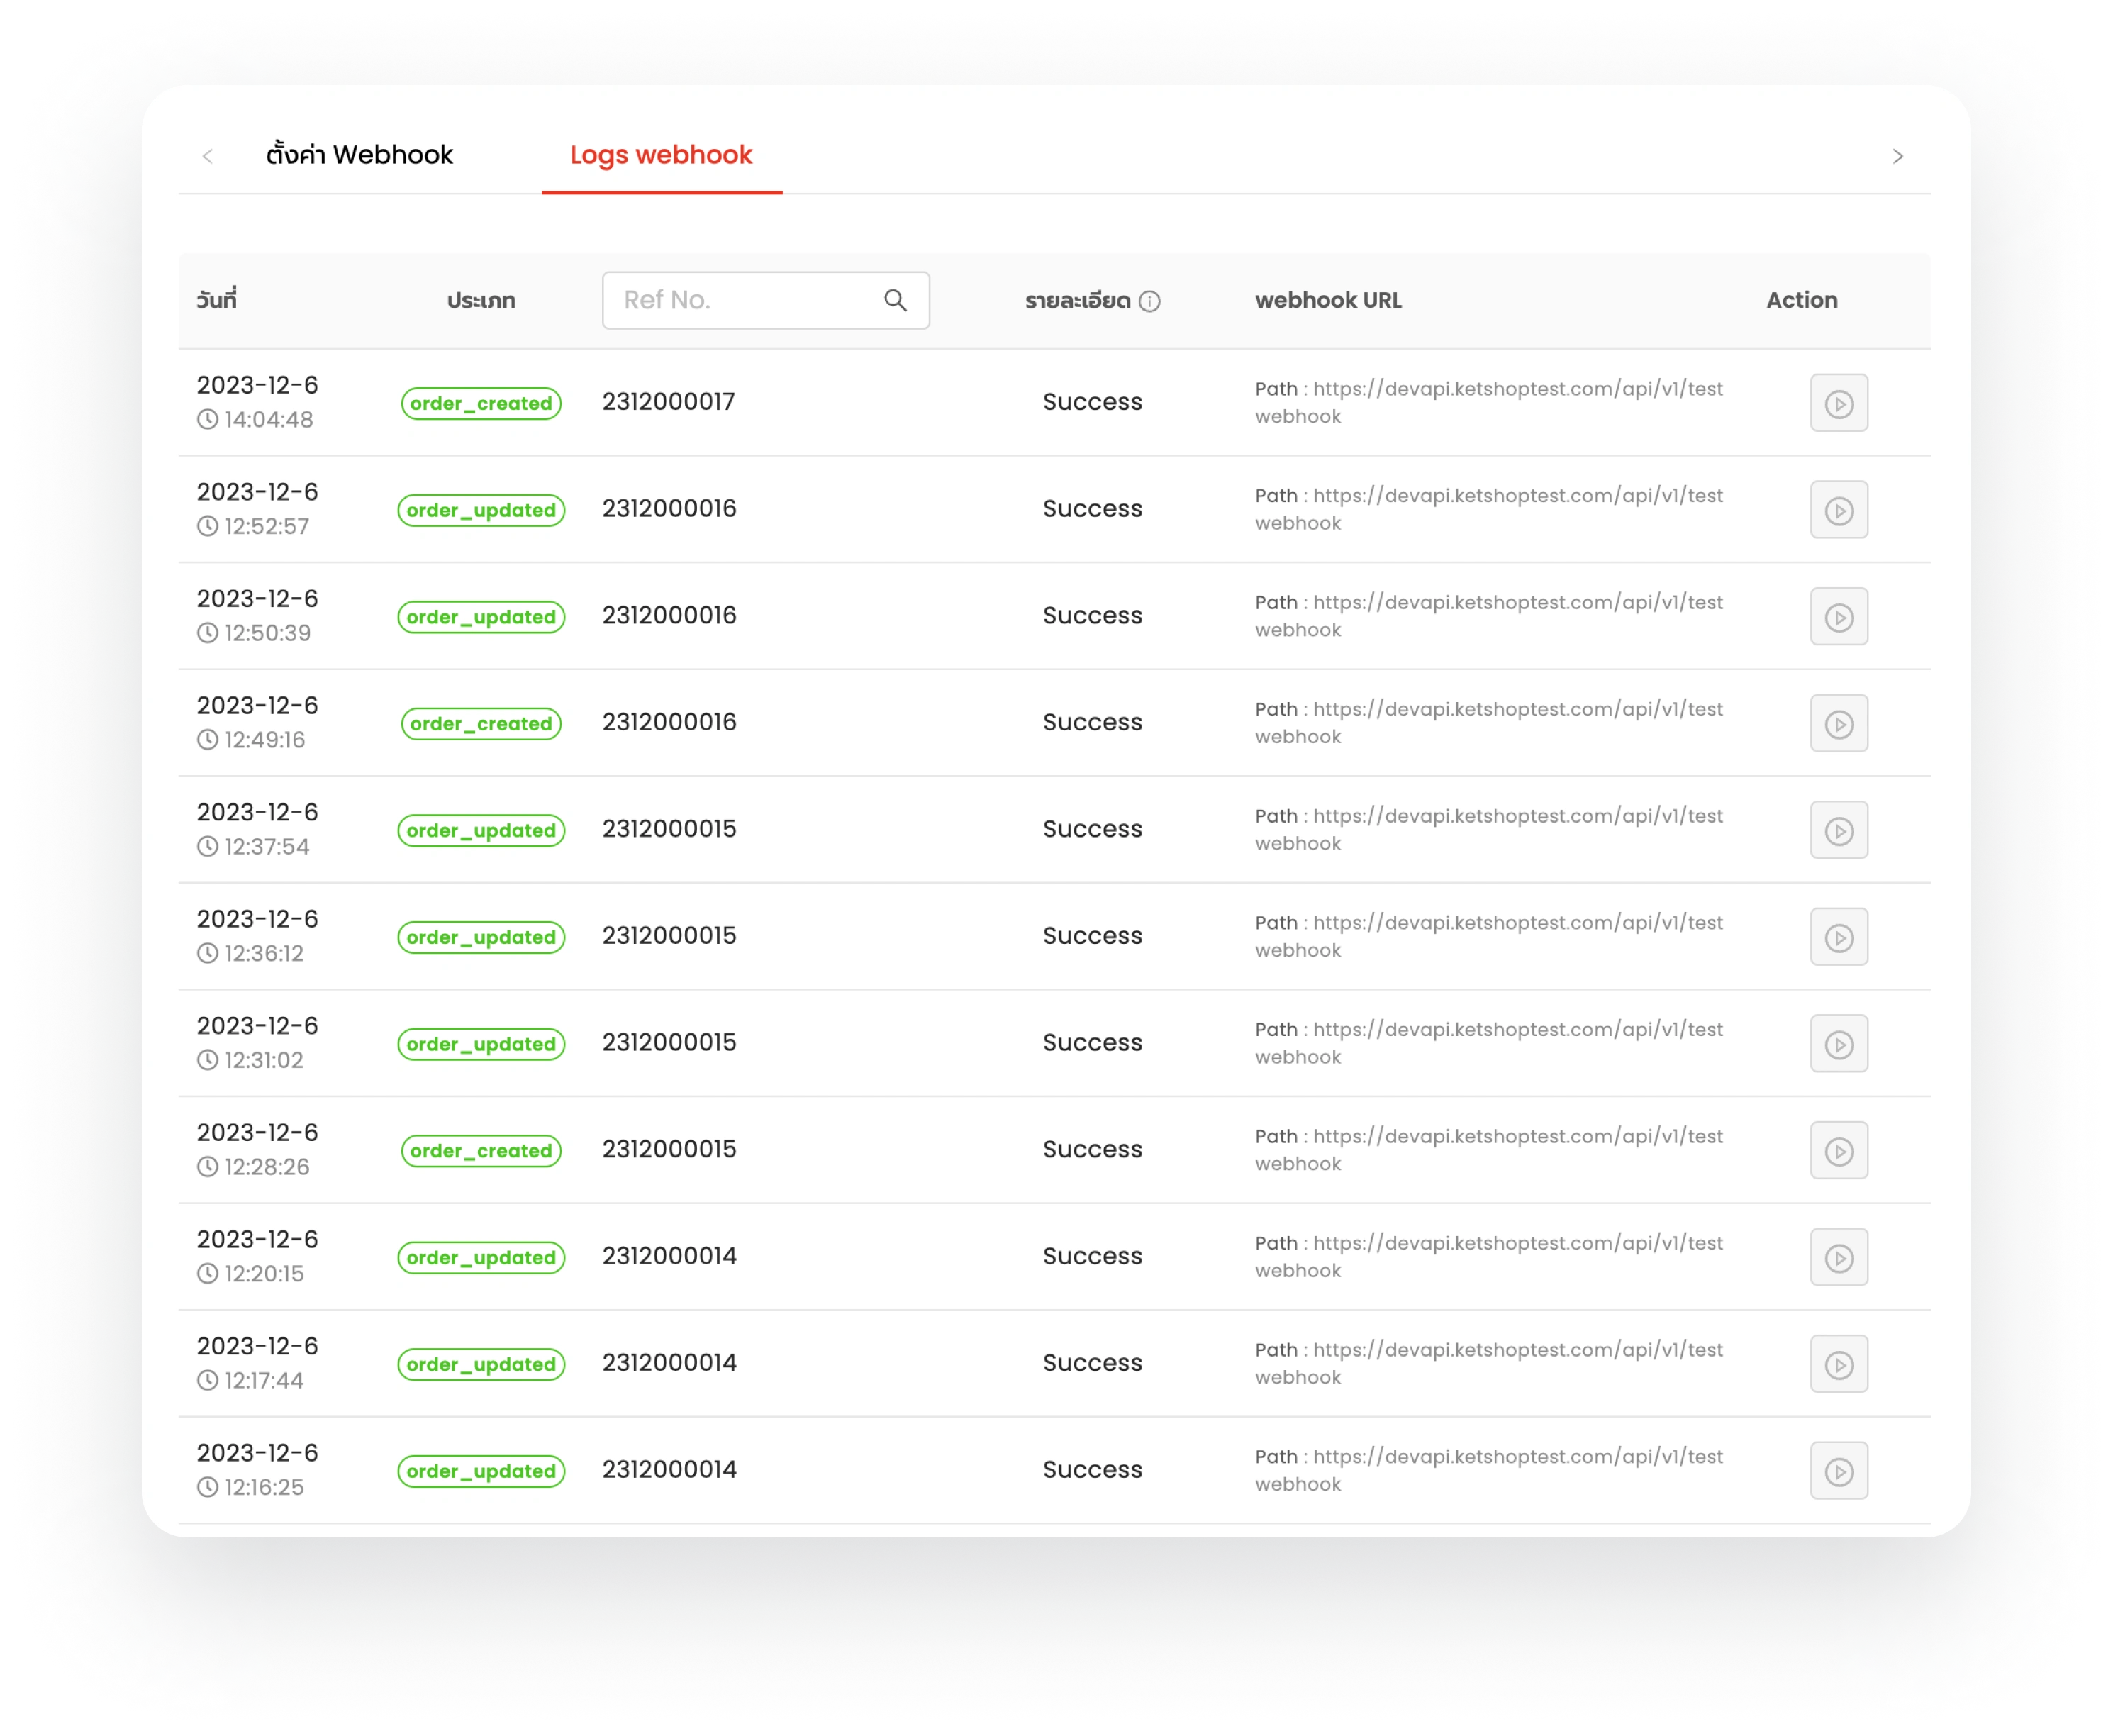Click Success status in 12:20:15 row
This screenshot has height=1736, width=2113.
[x=1092, y=1256]
